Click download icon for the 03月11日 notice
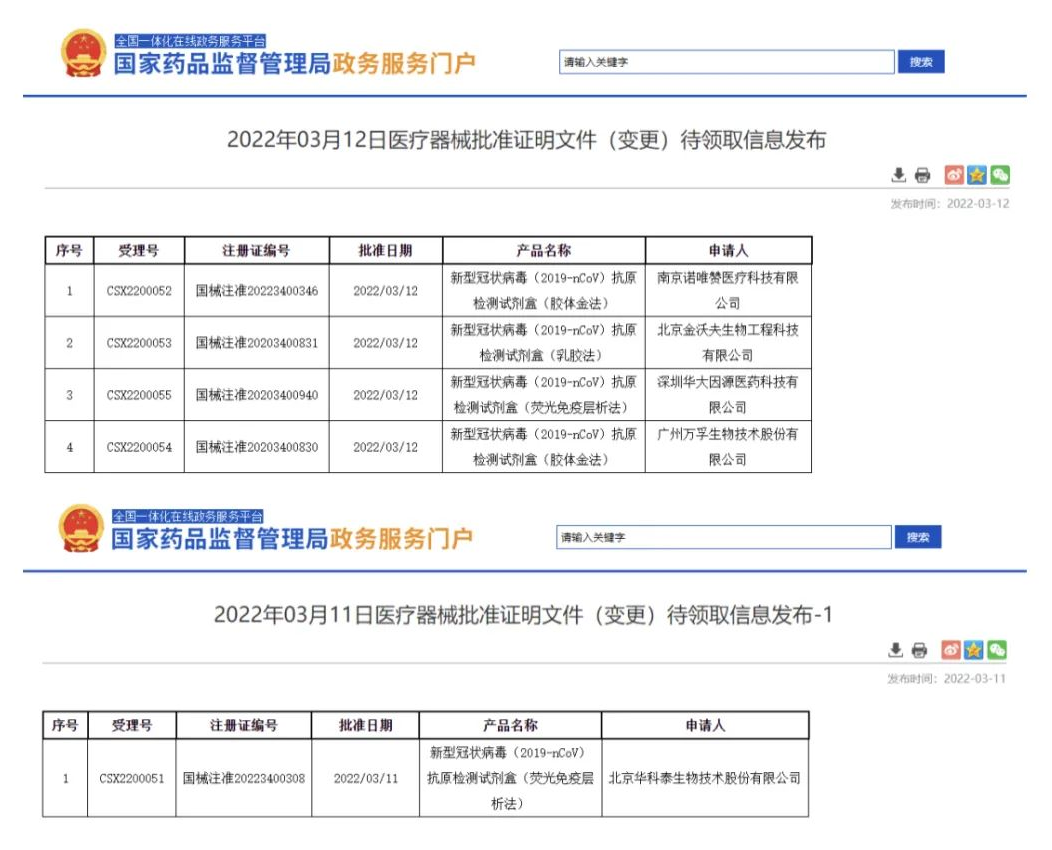The width and height of the screenshot is (1052, 850). (x=896, y=650)
